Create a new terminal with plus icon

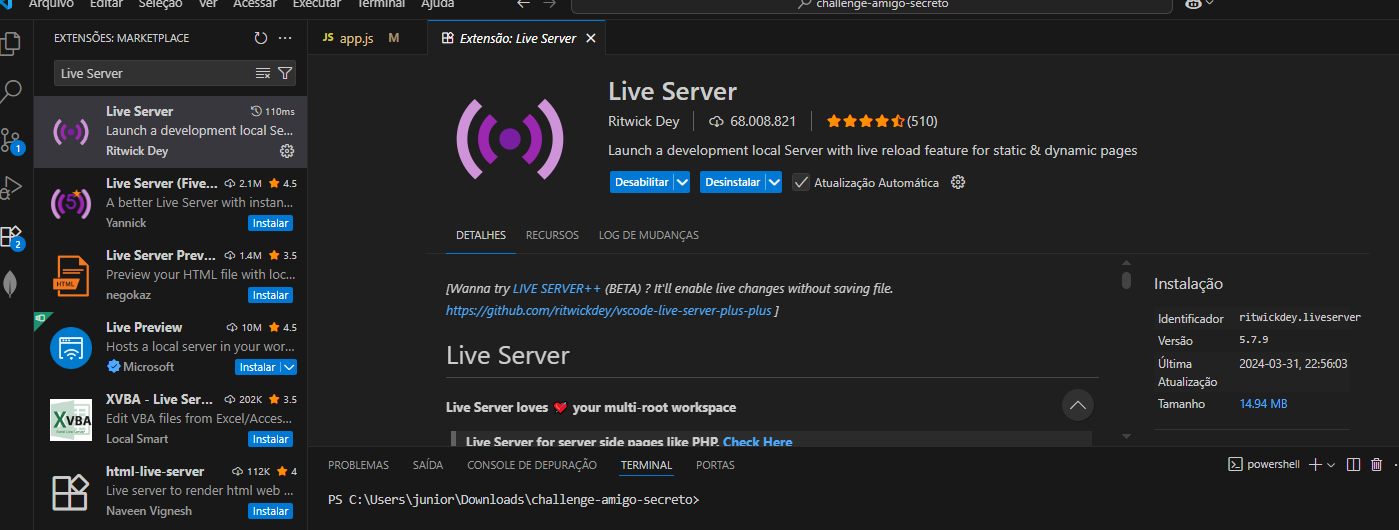[1316, 464]
